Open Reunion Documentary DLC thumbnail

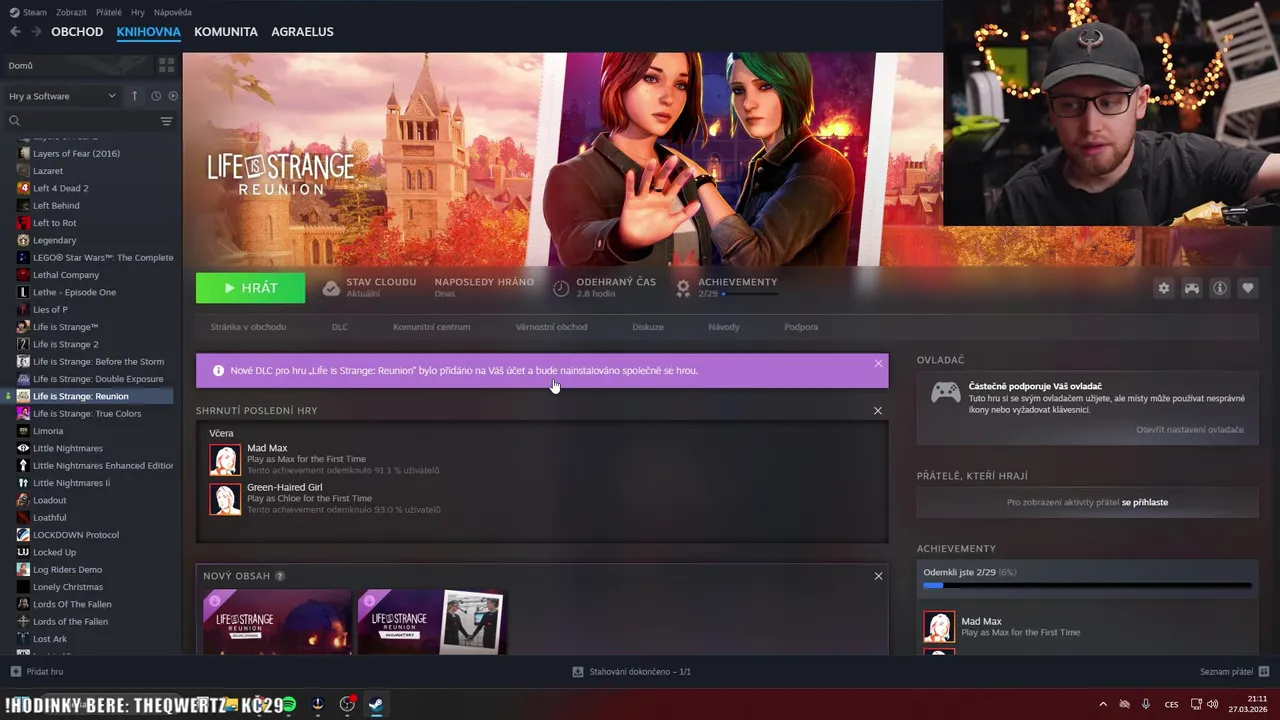coord(432,622)
